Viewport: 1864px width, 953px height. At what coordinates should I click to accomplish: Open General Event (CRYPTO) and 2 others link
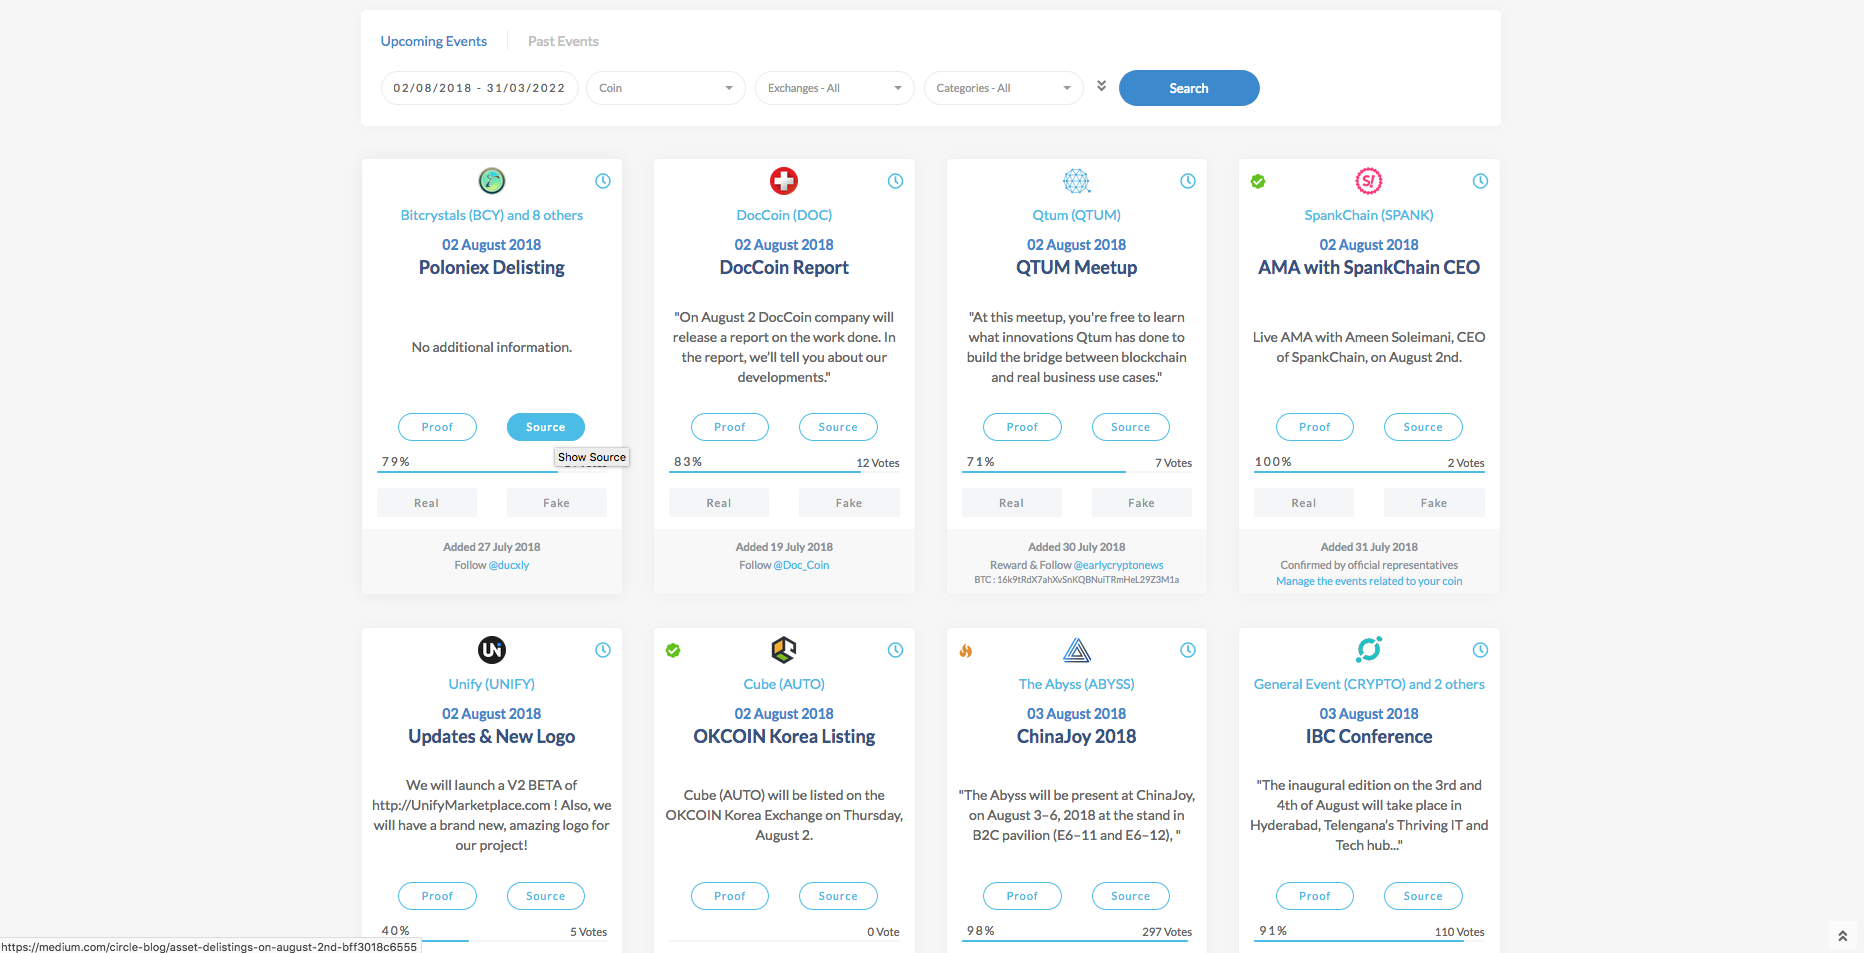(1369, 684)
